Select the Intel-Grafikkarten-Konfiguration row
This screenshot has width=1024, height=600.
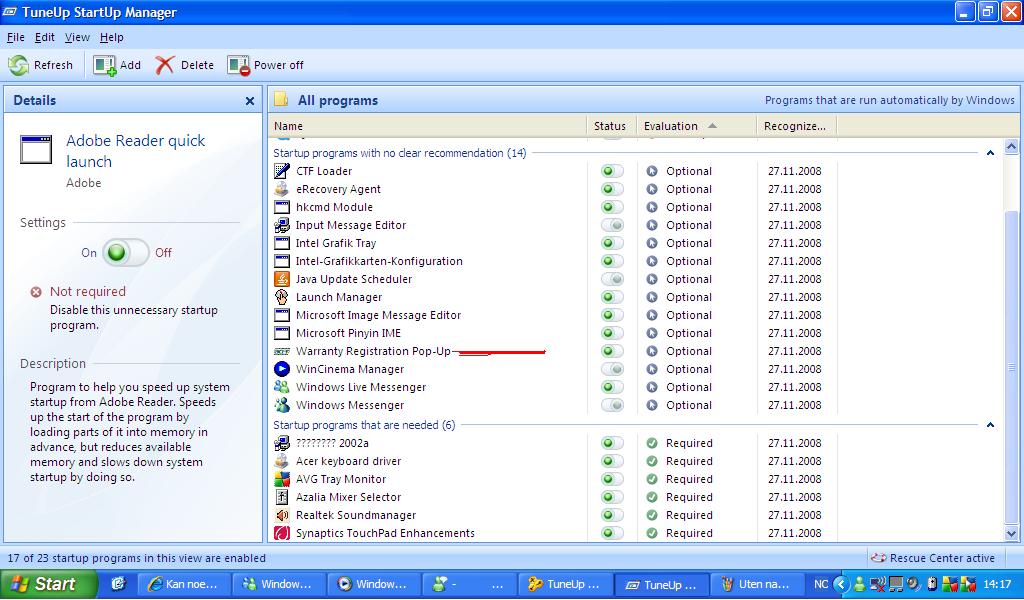pos(554,261)
